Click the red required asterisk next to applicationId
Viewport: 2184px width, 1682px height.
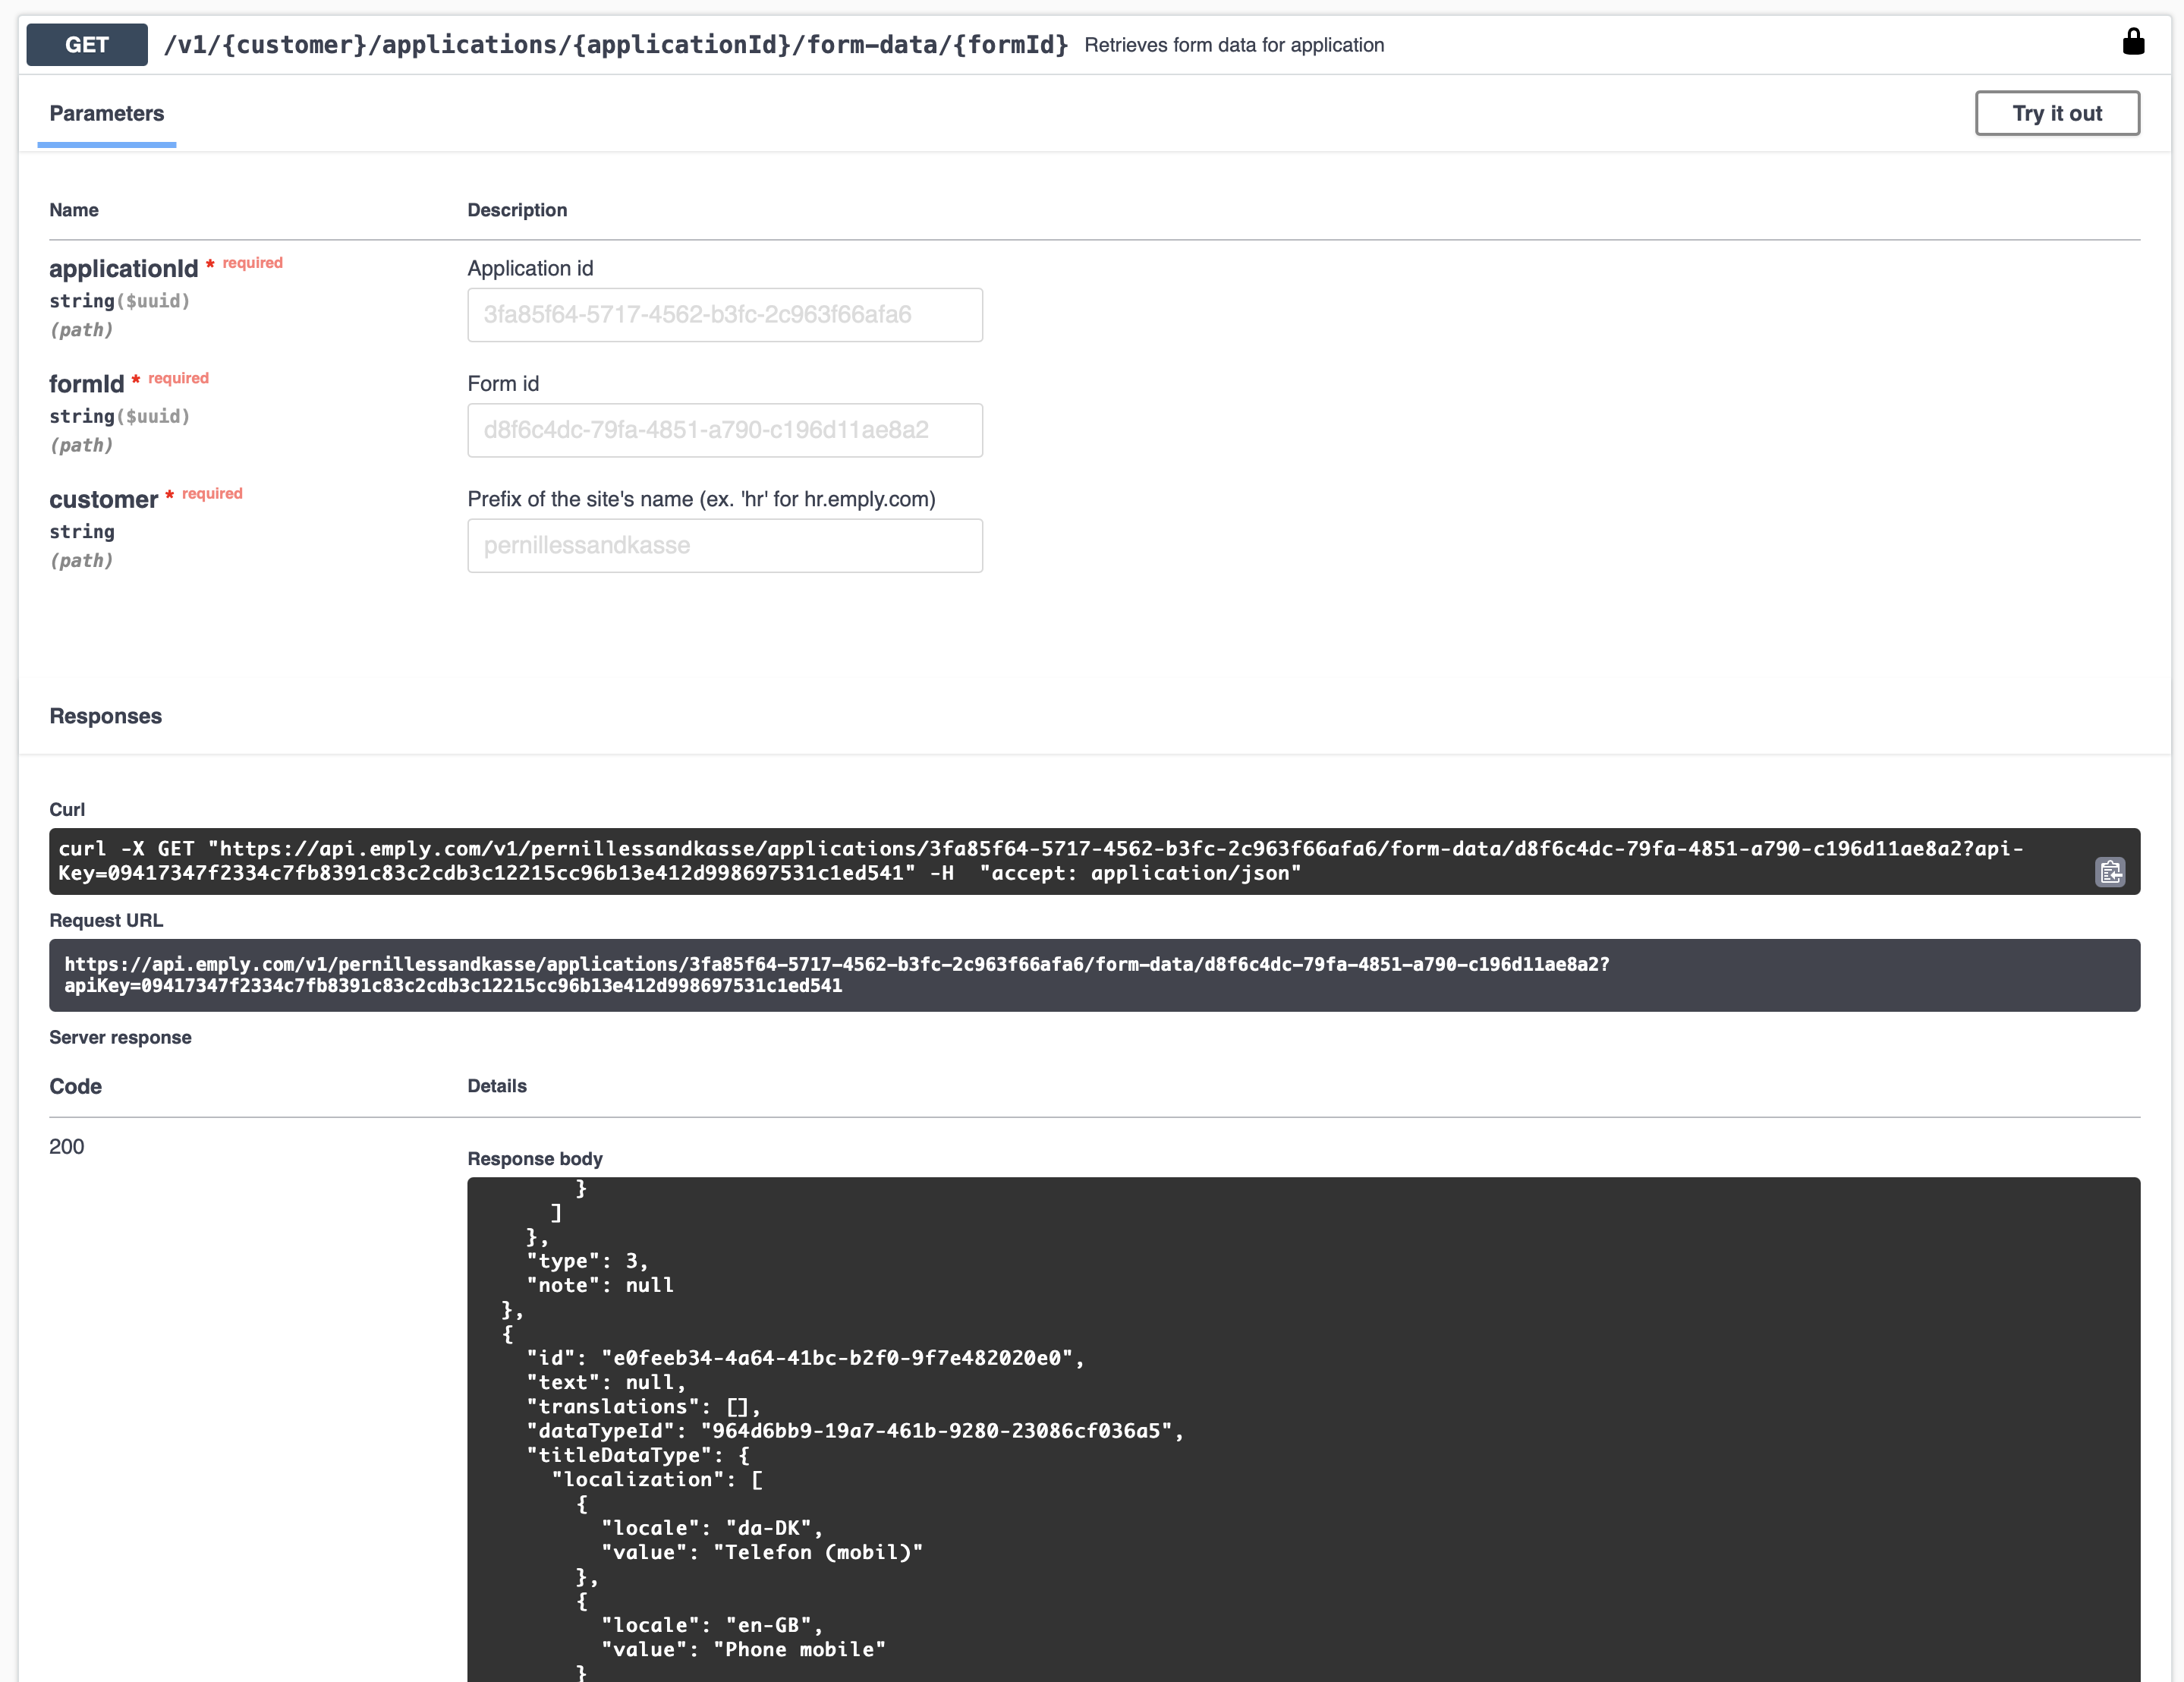click(210, 263)
